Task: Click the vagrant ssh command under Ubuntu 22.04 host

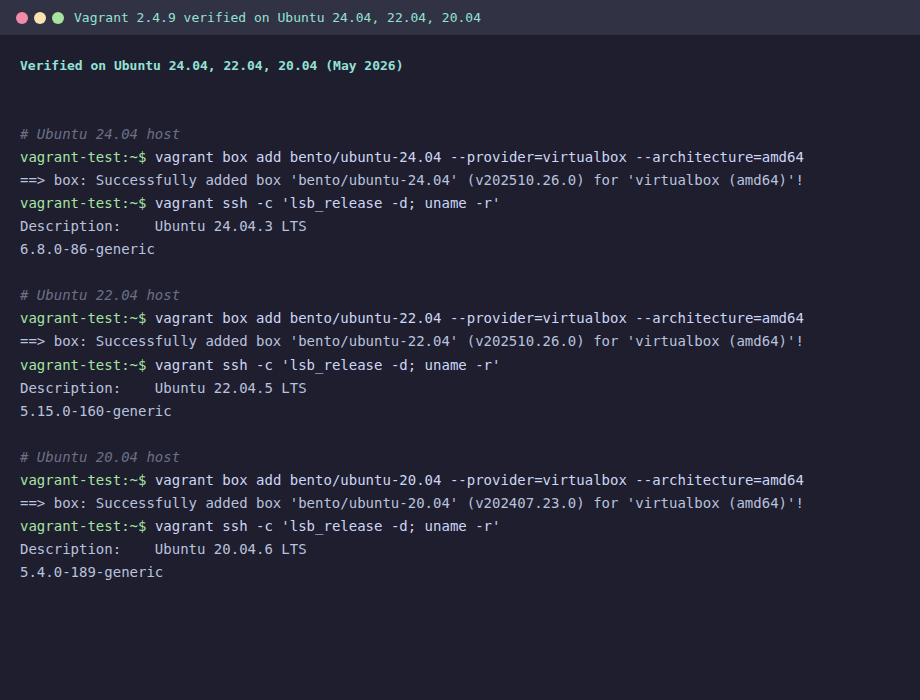Action: click(x=260, y=366)
